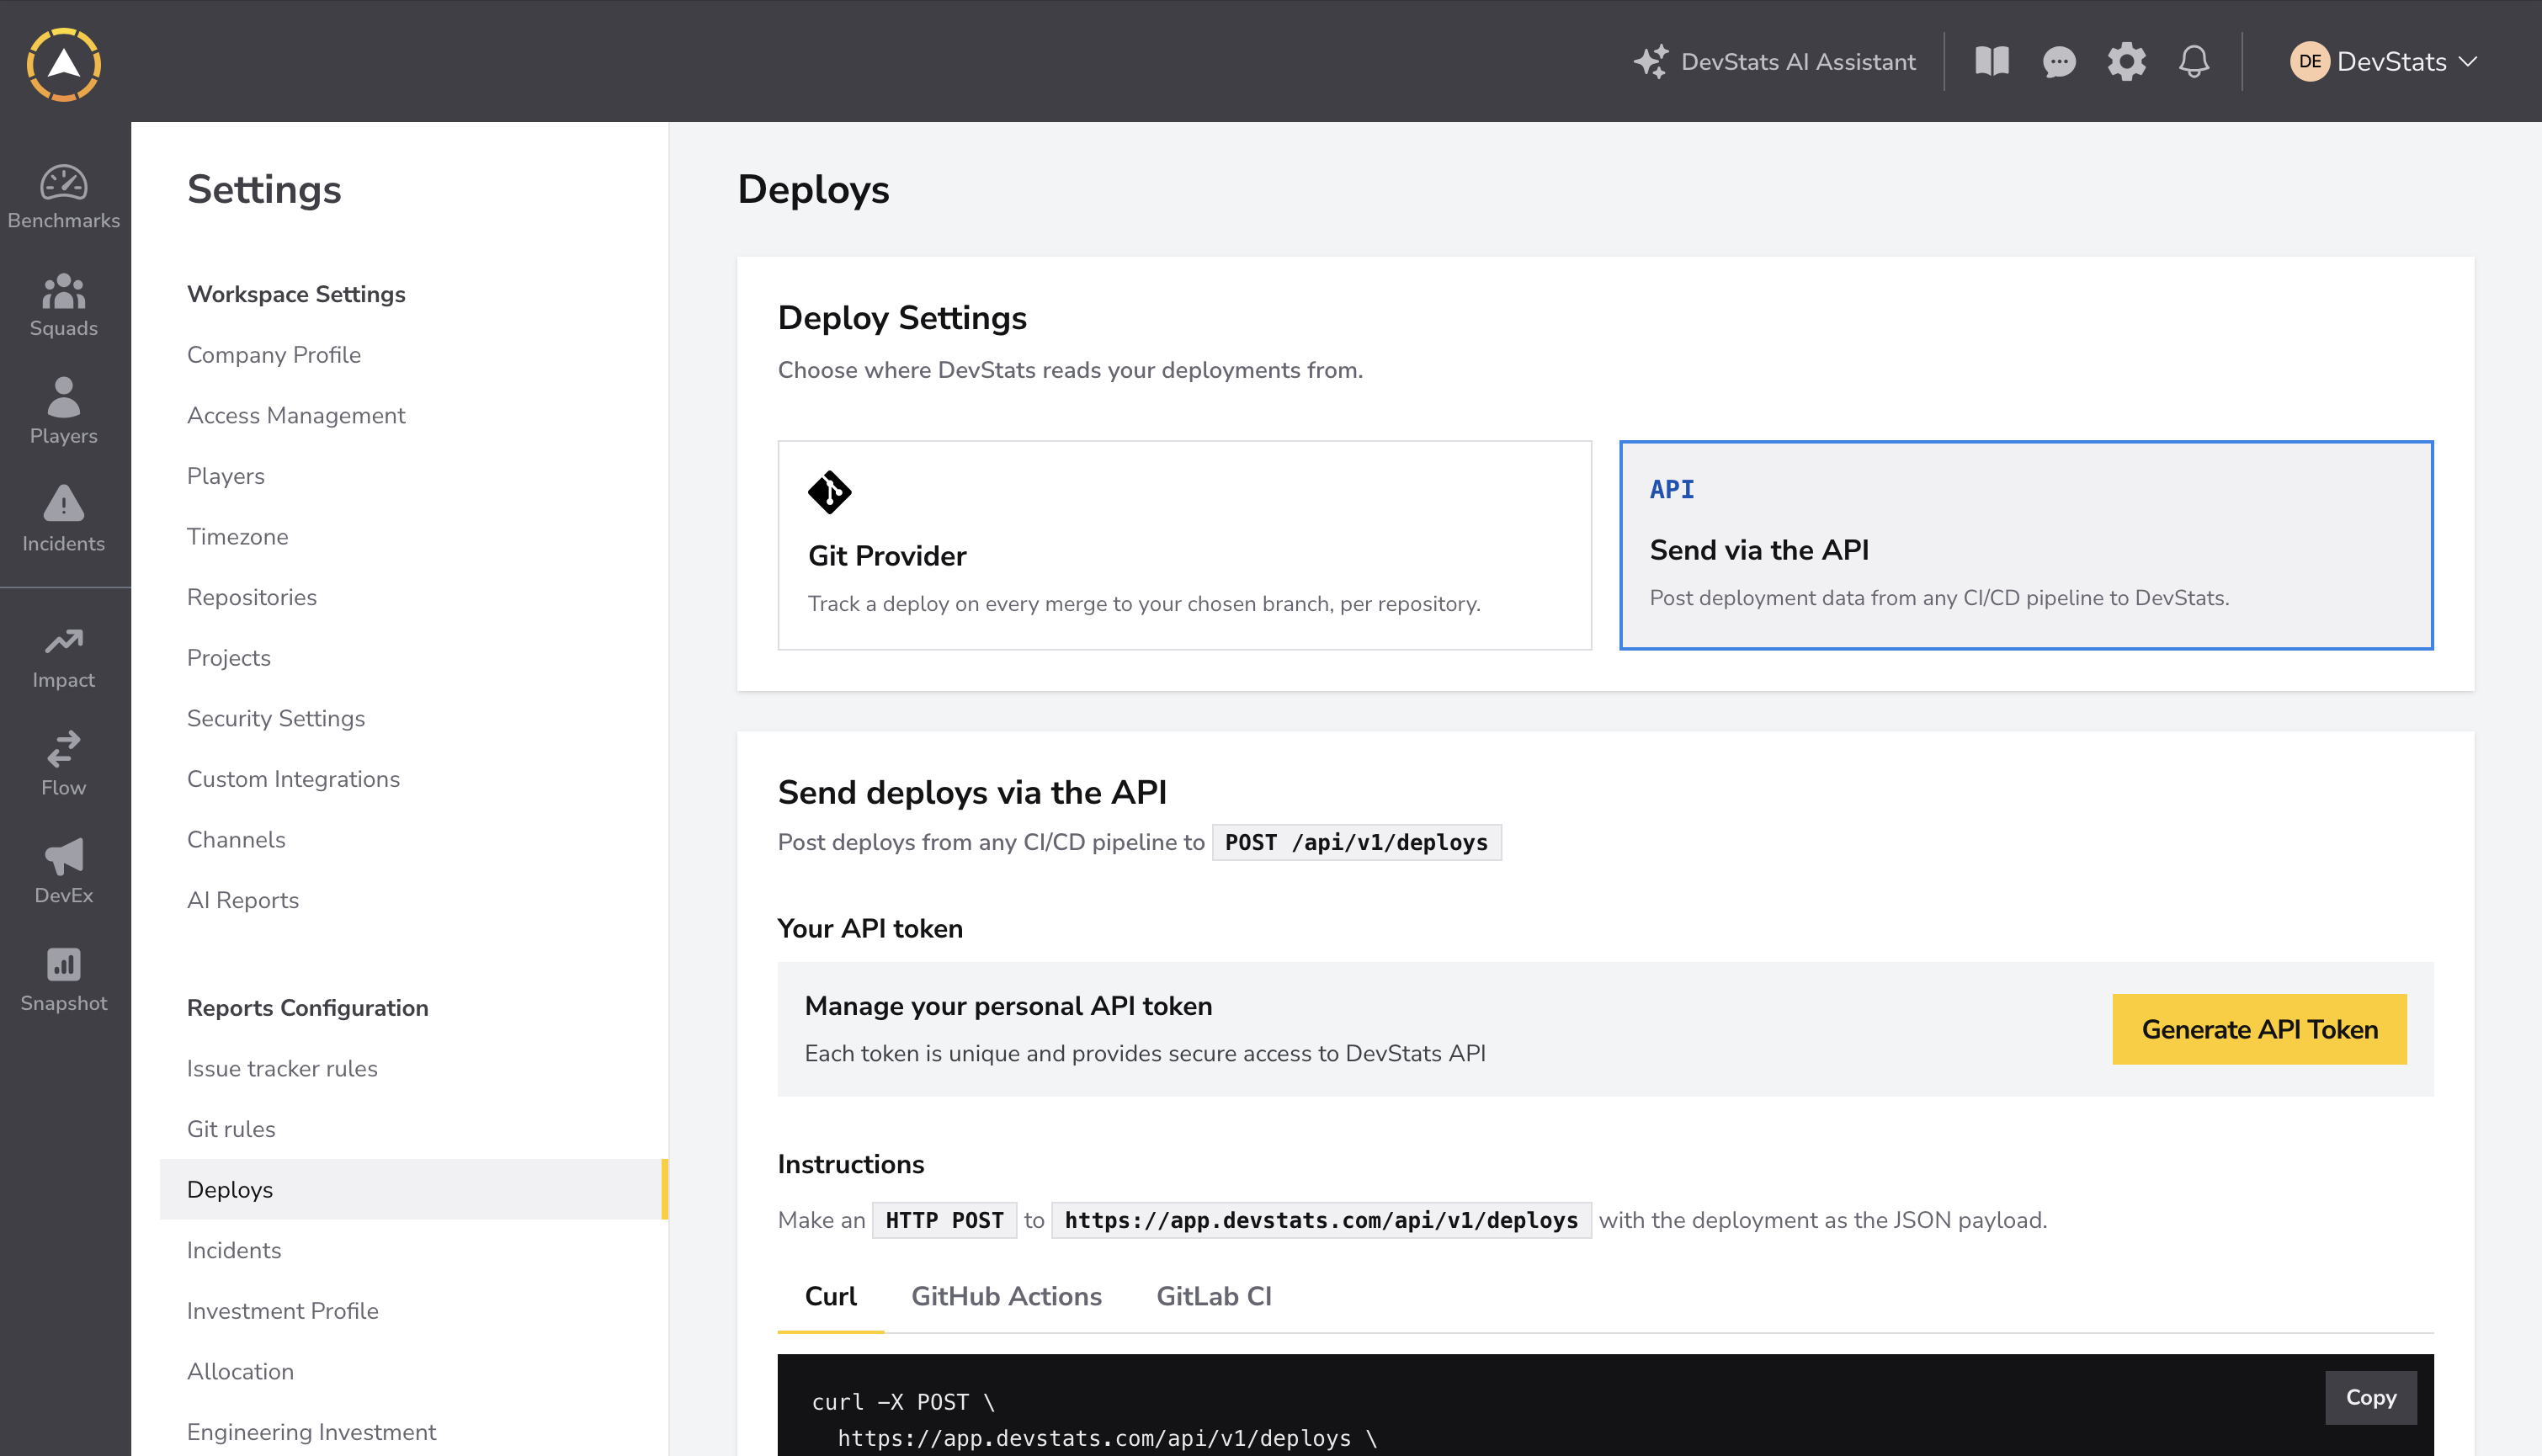Select the Git Provider deploy source
The width and height of the screenshot is (2542, 1456).
coord(1184,545)
